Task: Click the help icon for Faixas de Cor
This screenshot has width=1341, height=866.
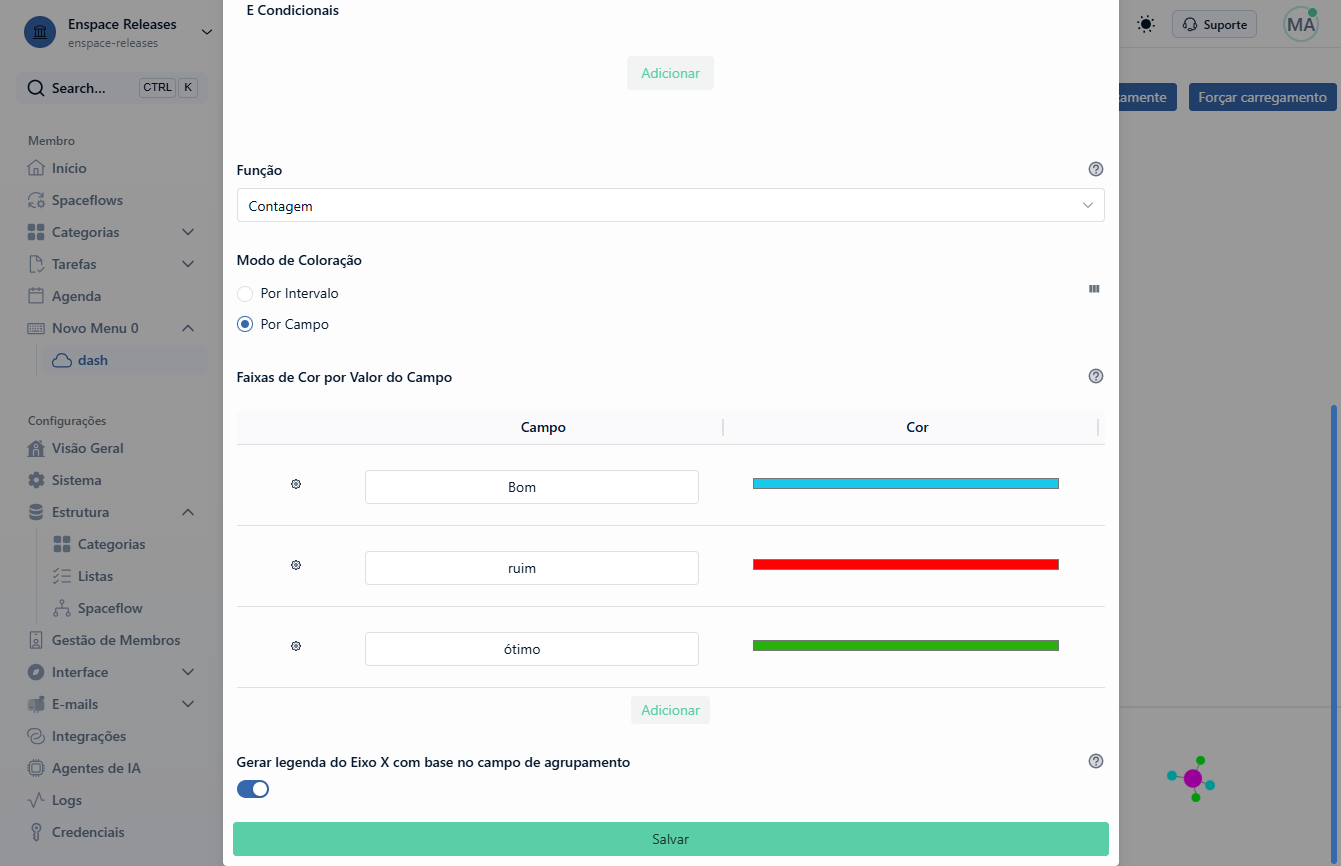Action: tap(1096, 377)
